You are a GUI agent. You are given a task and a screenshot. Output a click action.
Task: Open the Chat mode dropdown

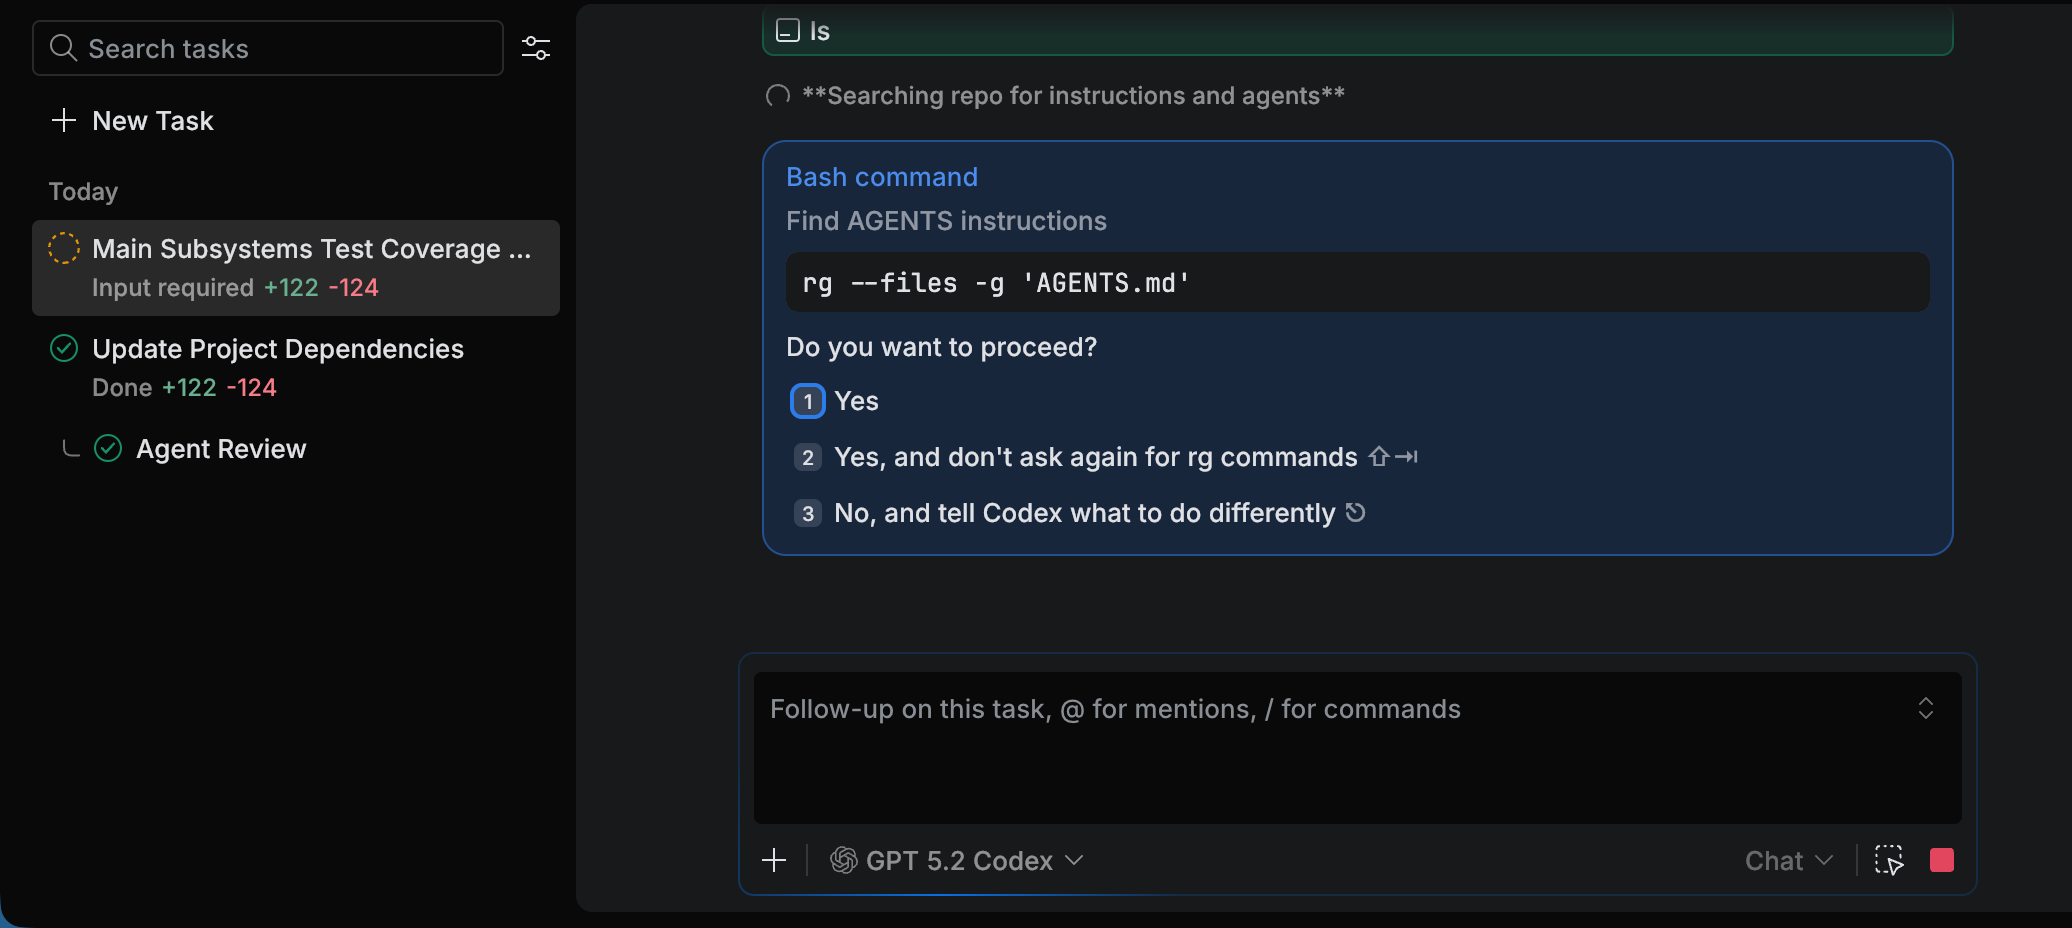coord(1787,860)
